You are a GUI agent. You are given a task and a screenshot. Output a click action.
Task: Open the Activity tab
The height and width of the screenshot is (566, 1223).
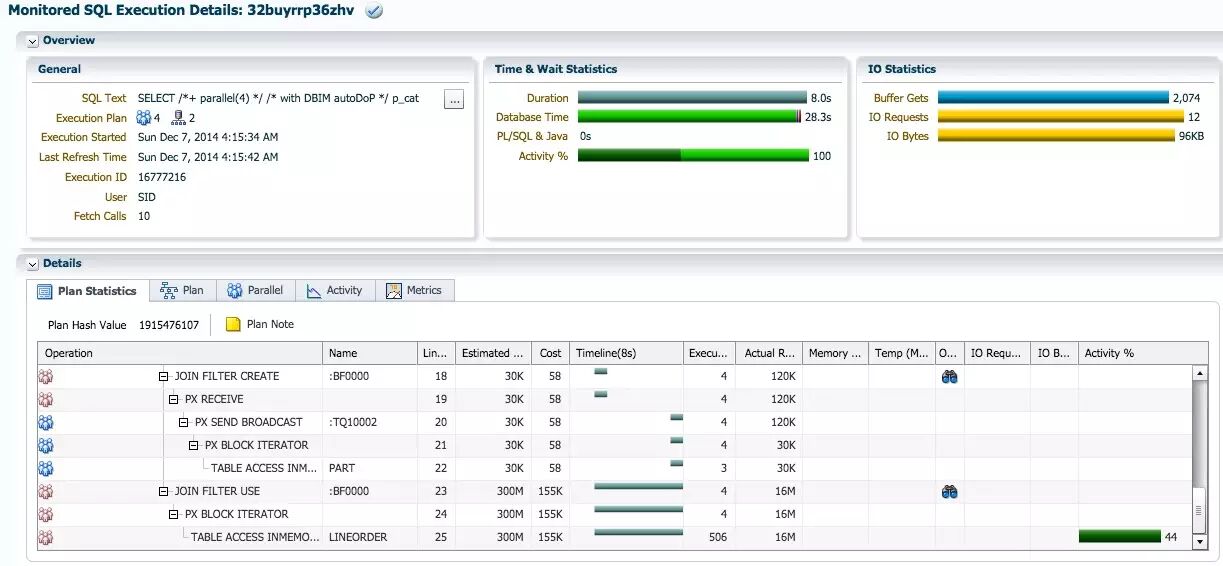tap(335, 290)
